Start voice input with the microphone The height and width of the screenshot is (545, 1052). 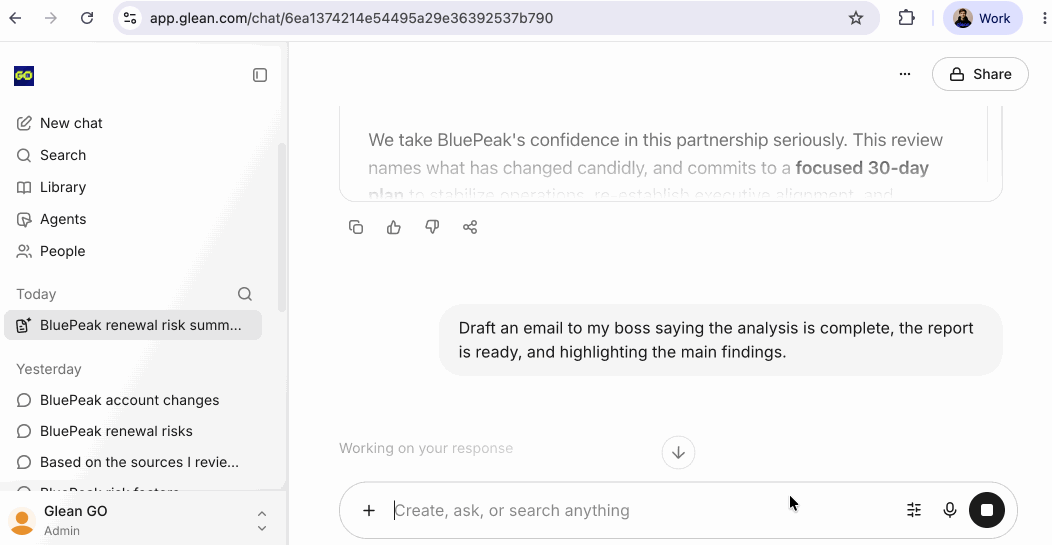949,510
